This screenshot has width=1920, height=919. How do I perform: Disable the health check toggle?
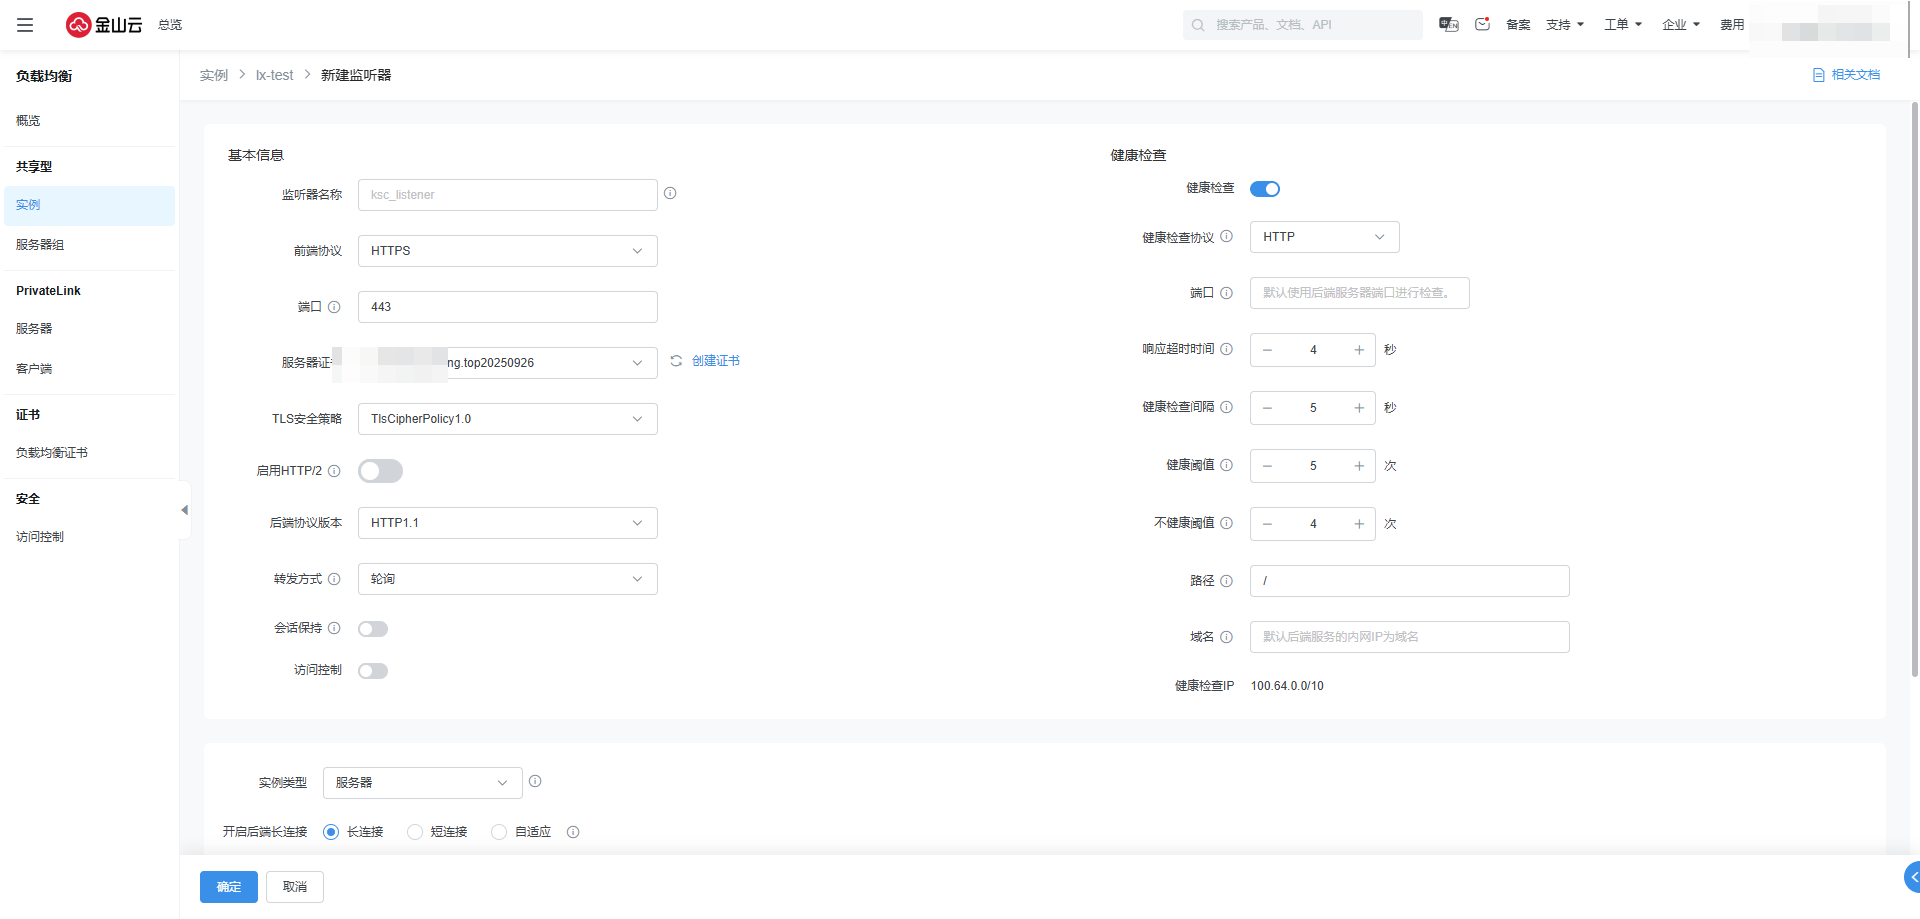(1265, 189)
